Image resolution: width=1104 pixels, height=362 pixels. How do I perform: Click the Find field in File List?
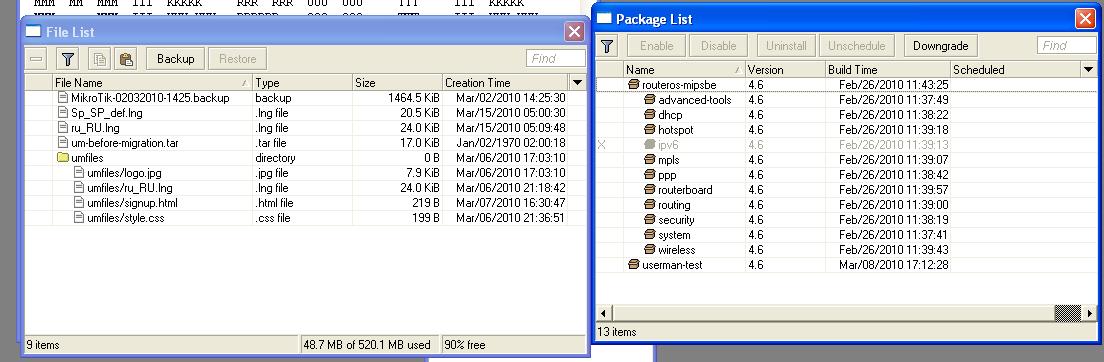click(x=556, y=58)
